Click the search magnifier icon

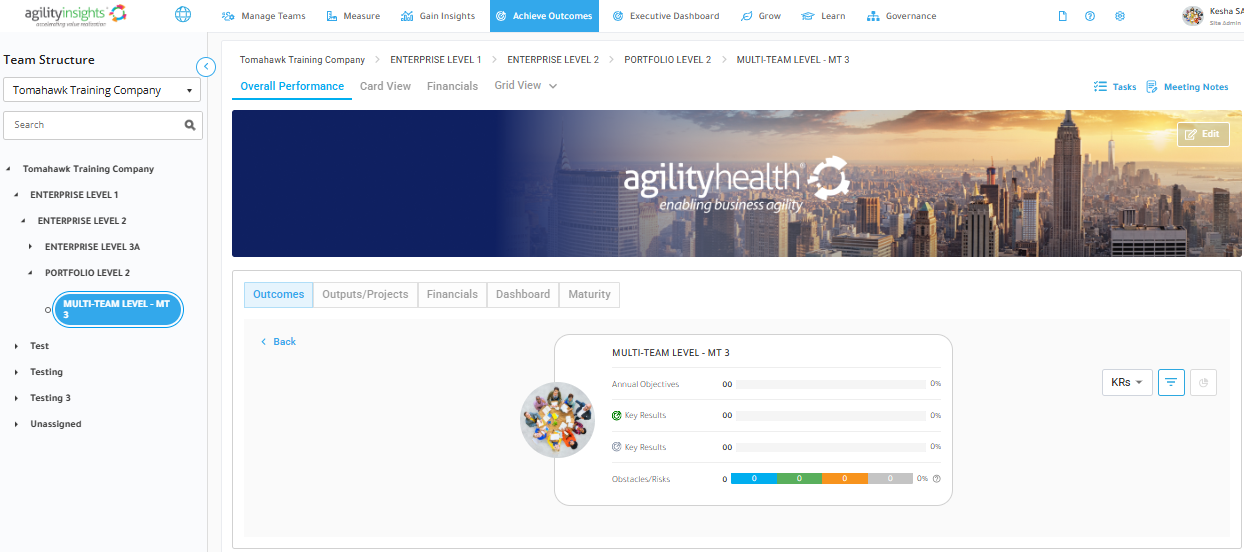(190, 125)
